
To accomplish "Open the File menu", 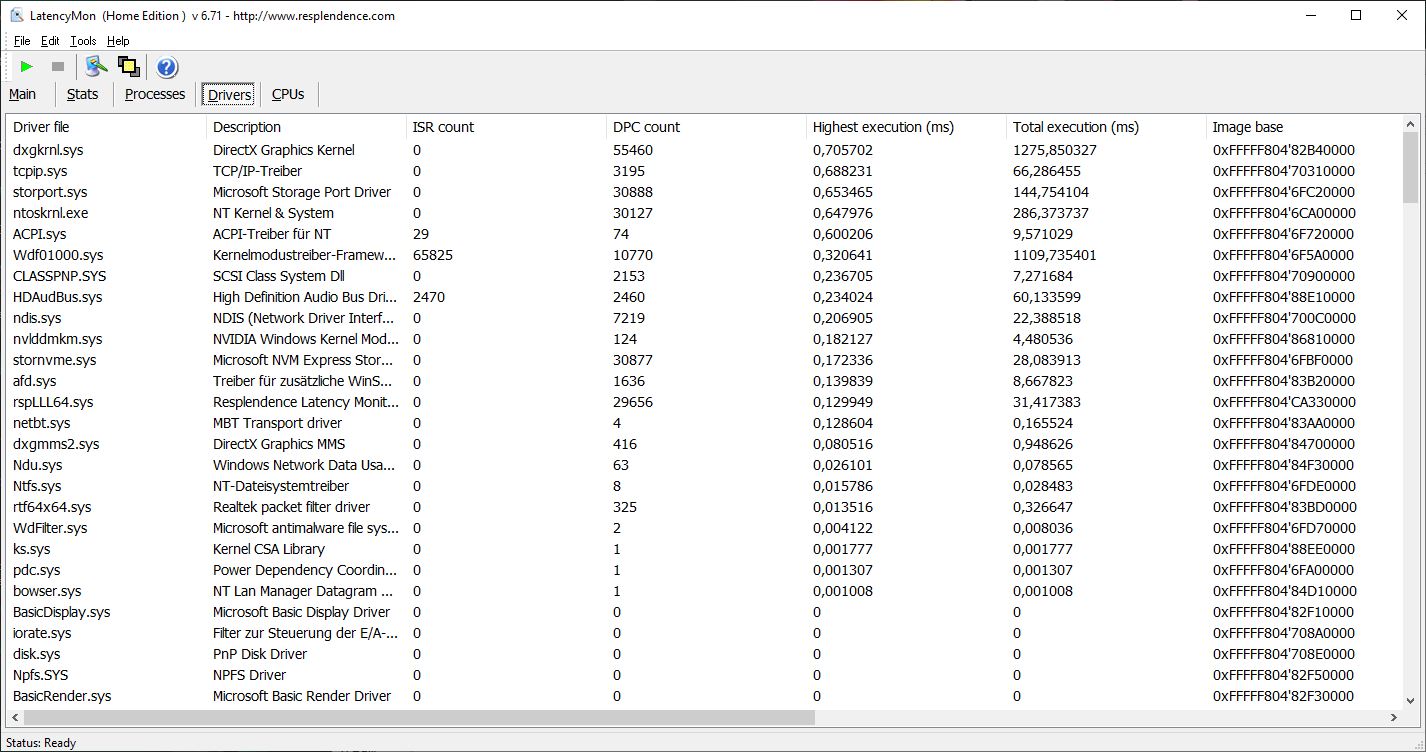I will pyautogui.click(x=22, y=41).
